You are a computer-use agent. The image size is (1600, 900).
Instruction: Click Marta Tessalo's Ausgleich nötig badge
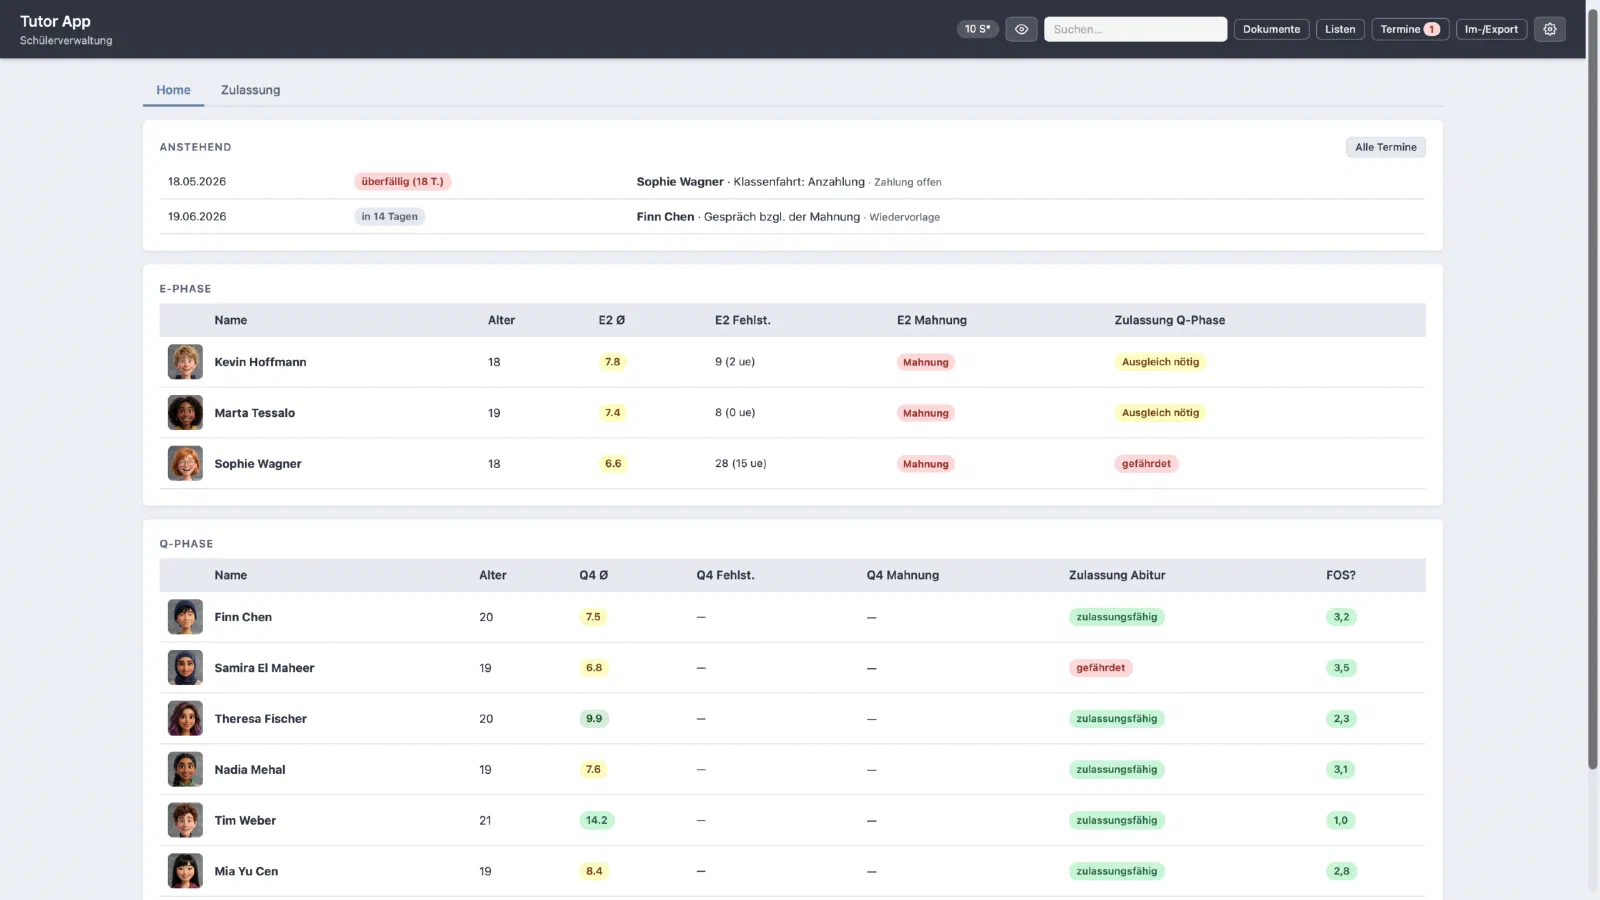tap(1160, 413)
